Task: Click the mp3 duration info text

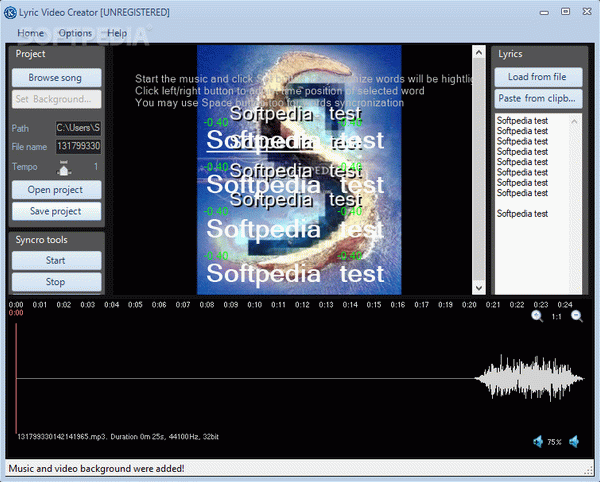Action: [118, 436]
